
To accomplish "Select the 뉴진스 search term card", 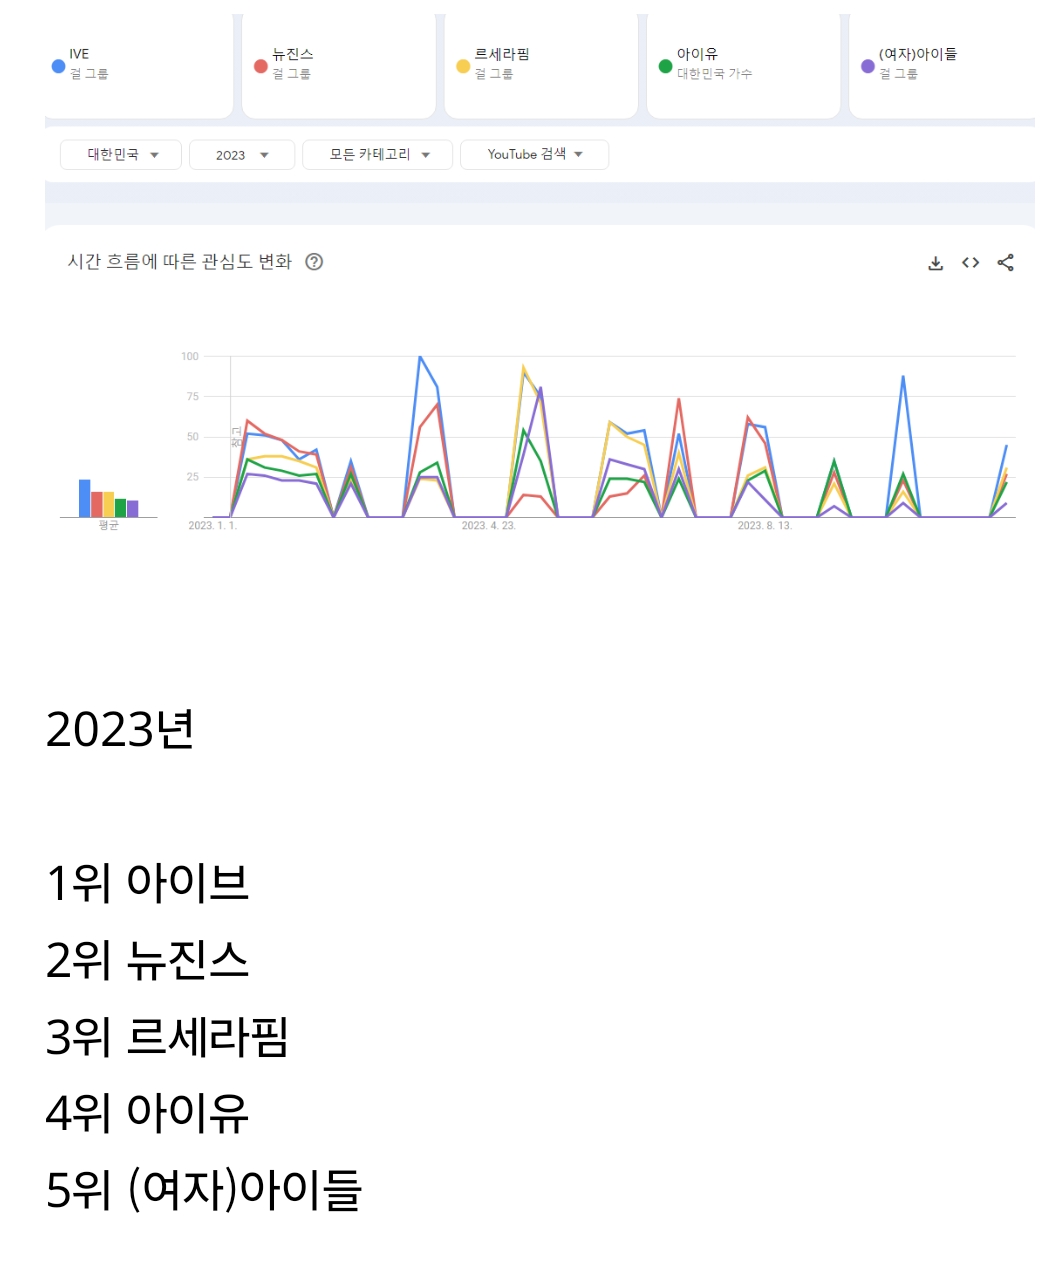I will [x=339, y=66].
